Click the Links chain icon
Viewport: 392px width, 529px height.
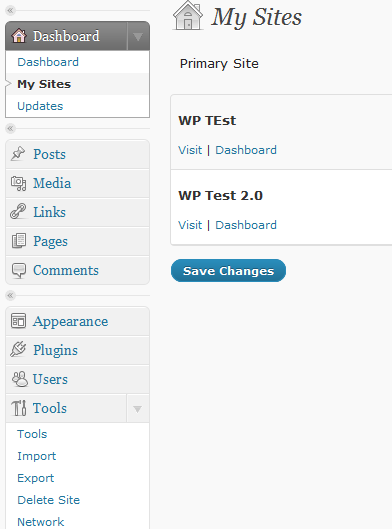tap(18, 212)
